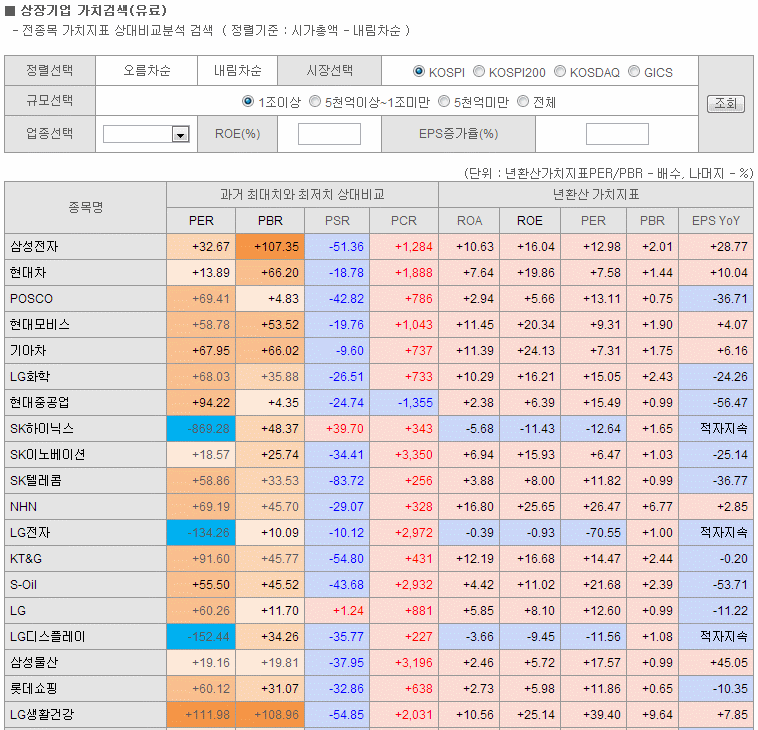The width and height of the screenshot is (758, 730).
Task: Click the +16.80 ROA value
Action: 475,507
